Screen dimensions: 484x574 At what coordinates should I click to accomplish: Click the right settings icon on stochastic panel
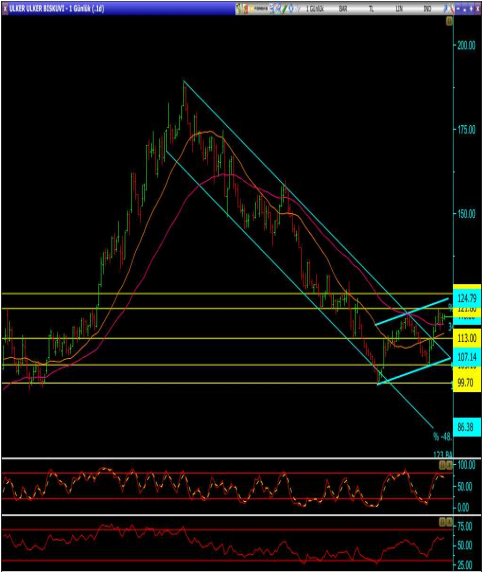click(449, 466)
